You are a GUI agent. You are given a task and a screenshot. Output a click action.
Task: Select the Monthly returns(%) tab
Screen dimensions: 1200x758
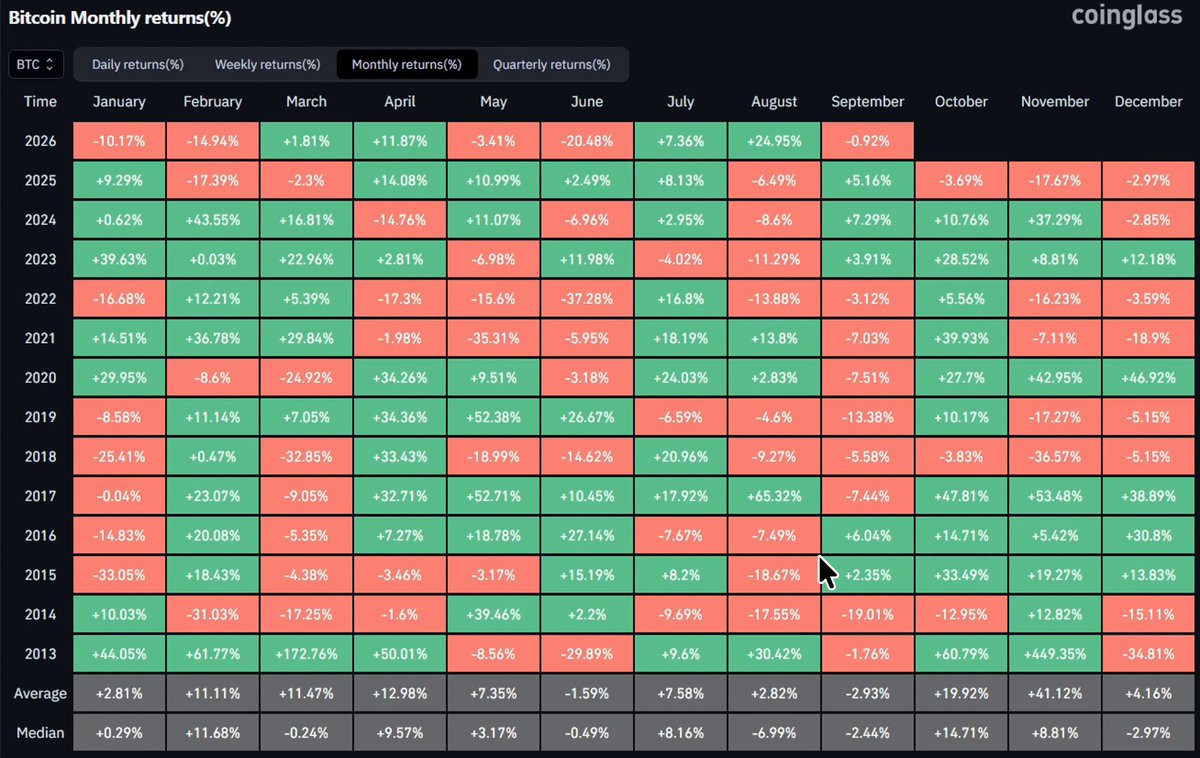tap(407, 65)
